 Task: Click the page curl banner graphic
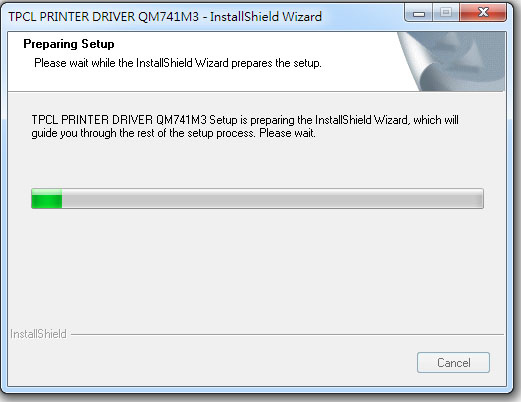[x=451, y=62]
